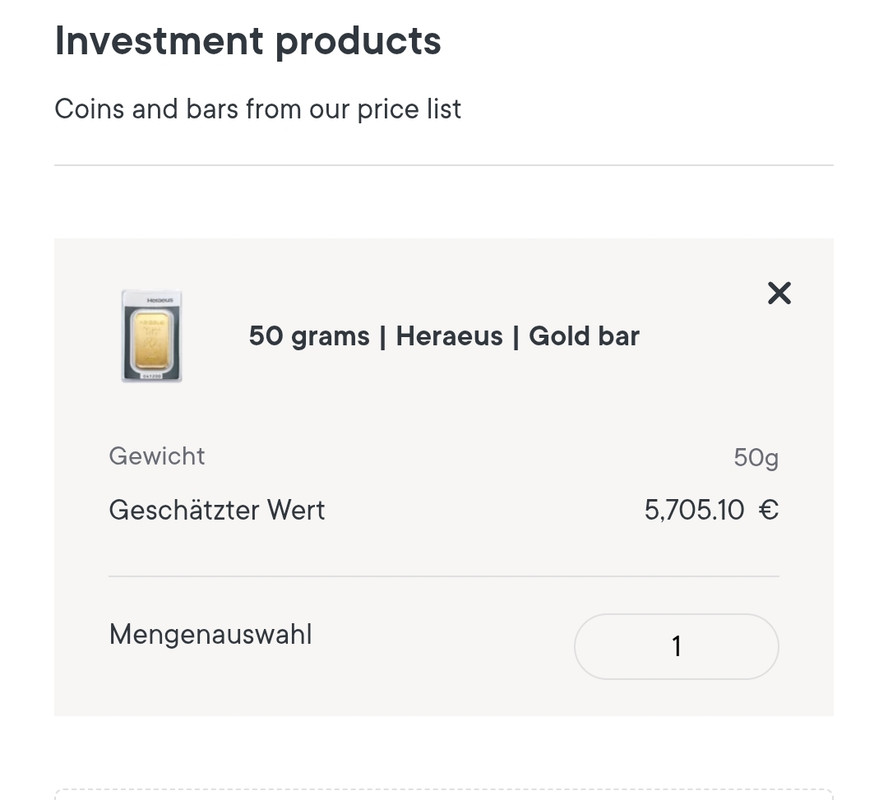Click the divider line above Mengenauswahl
The width and height of the screenshot is (888, 800).
click(x=443, y=576)
